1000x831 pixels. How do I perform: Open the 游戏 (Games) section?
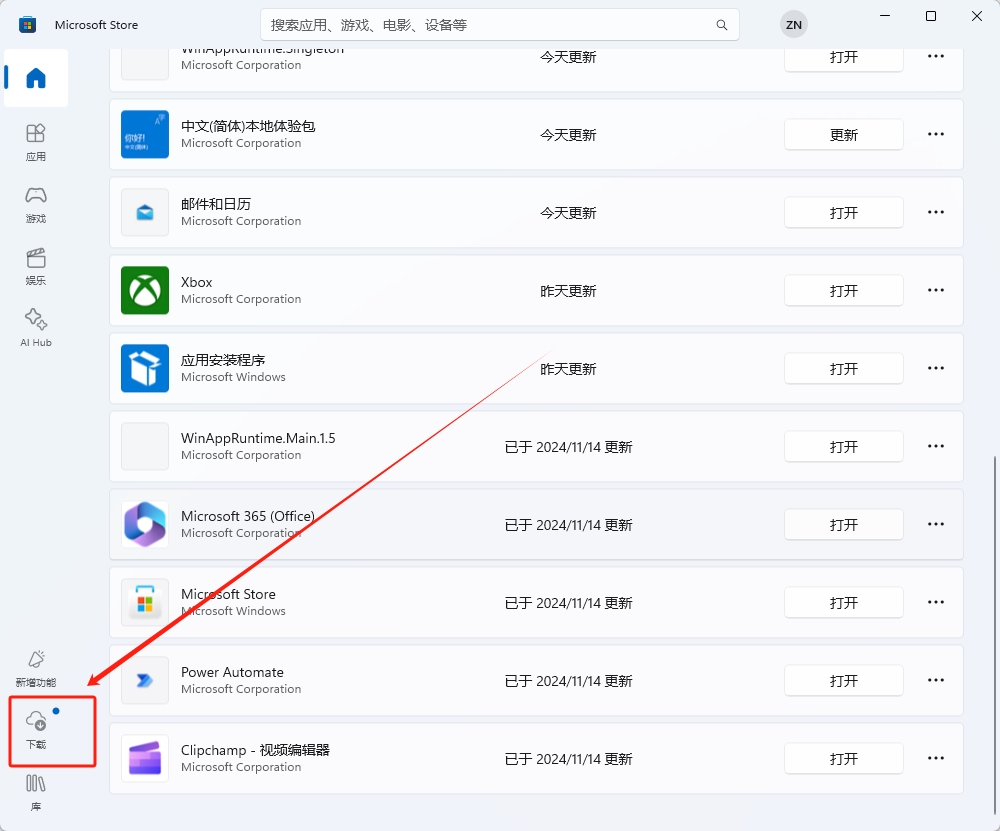[36, 203]
